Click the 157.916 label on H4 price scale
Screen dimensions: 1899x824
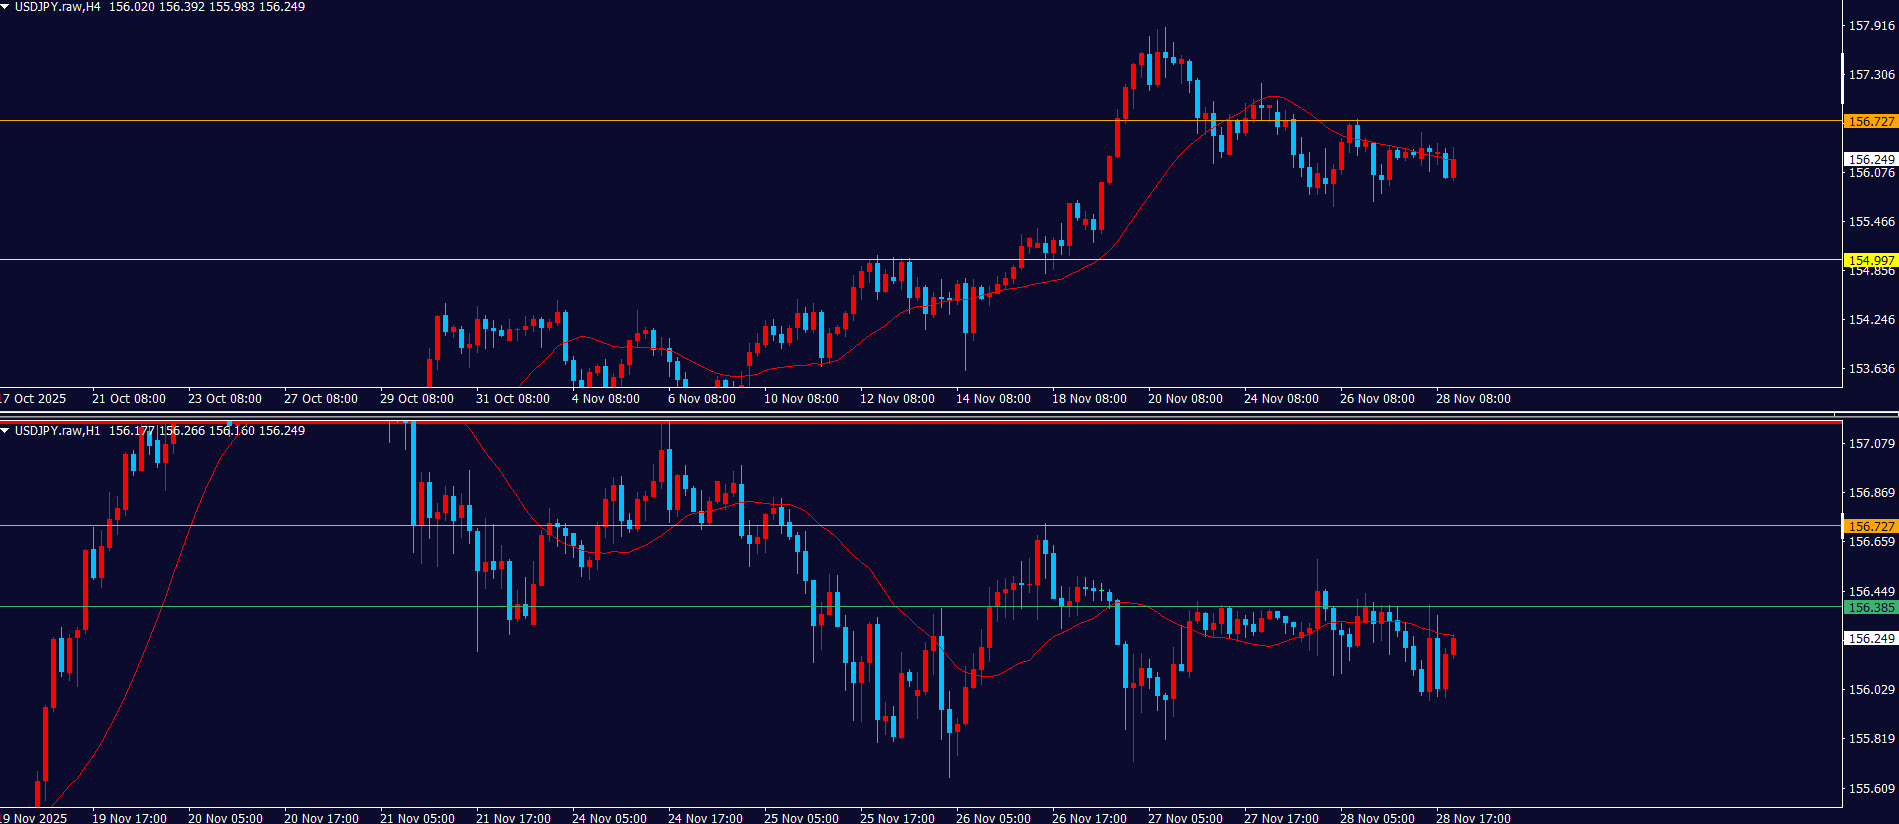pos(1871,26)
